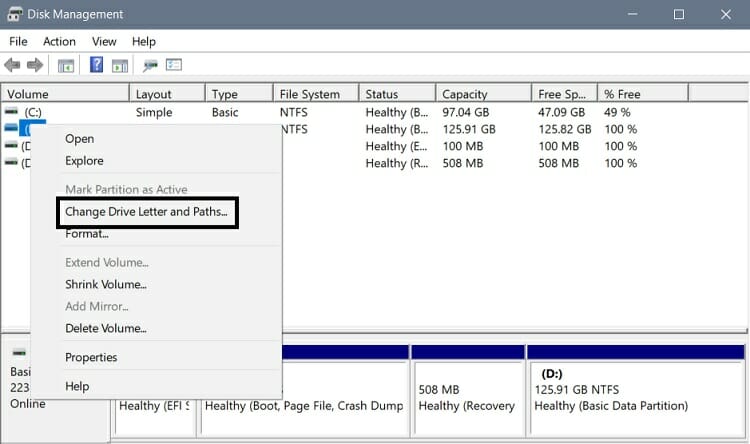Viewport: 750px width, 444px height.
Task: Click the Forward arrow toolbar icon
Action: coord(35,66)
